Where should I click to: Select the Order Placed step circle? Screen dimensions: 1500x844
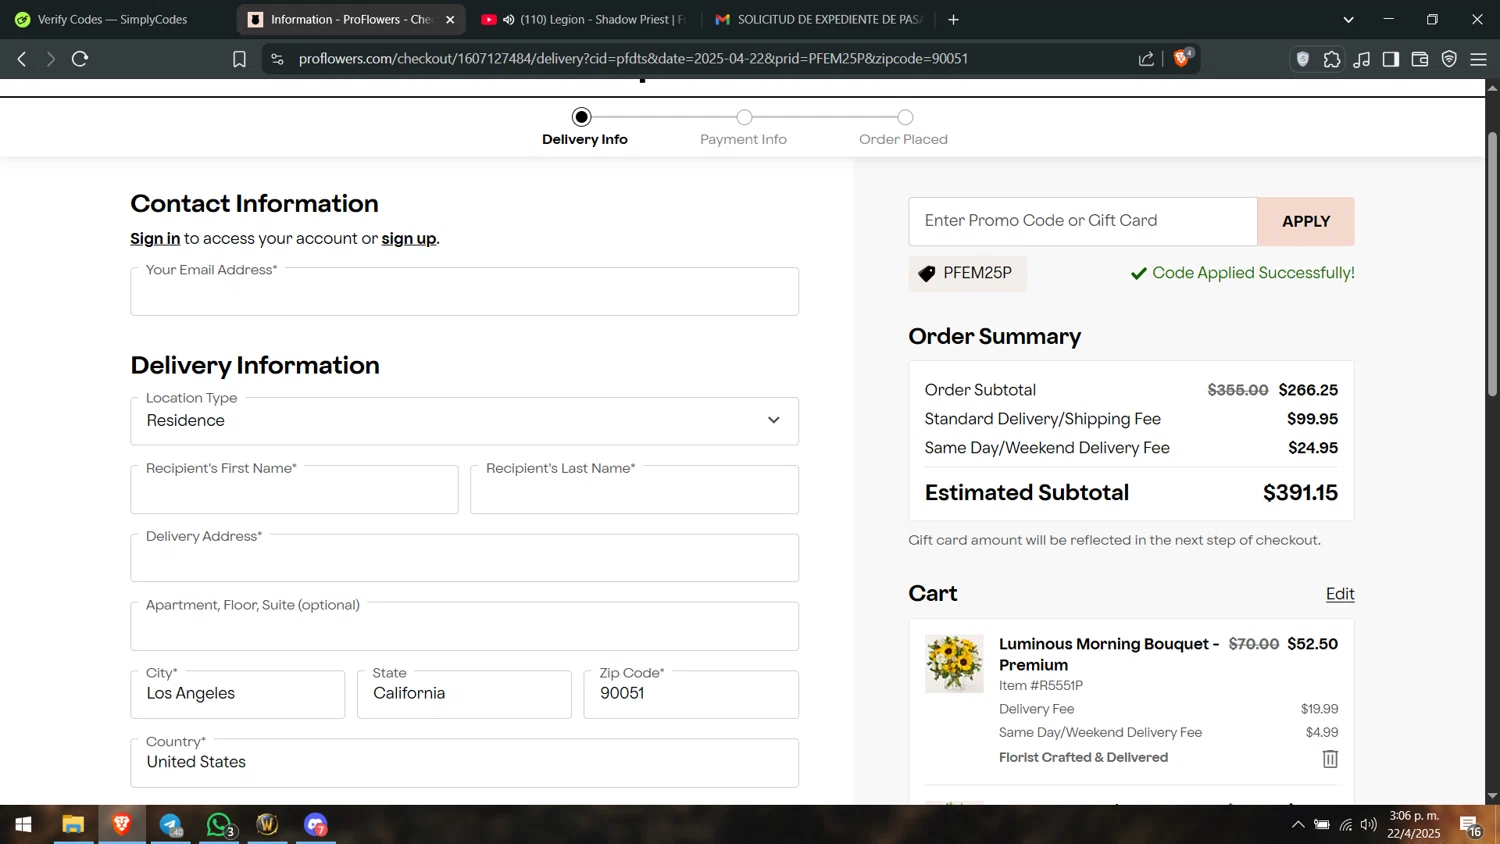click(x=905, y=117)
